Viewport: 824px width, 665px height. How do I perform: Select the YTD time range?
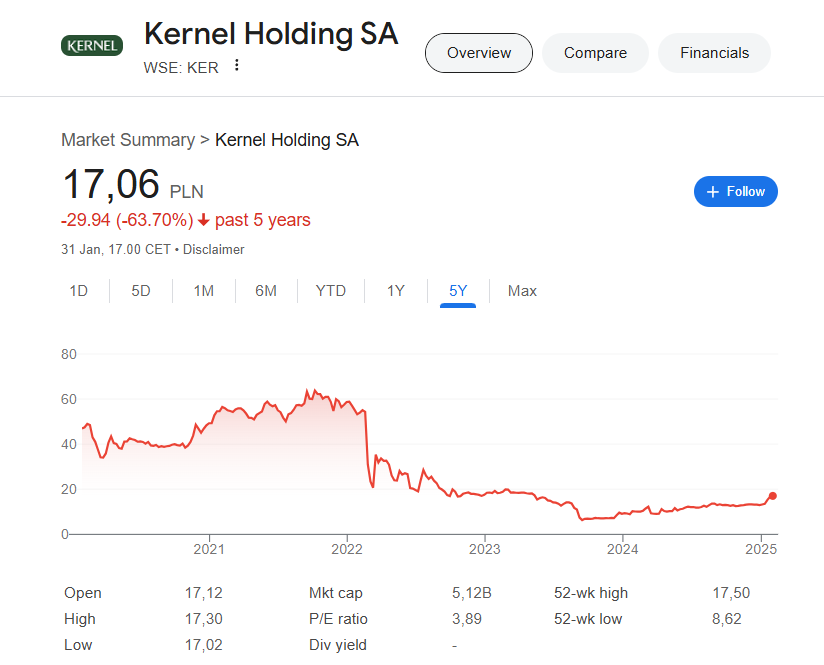pyautogui.click(x=331, y=291)
